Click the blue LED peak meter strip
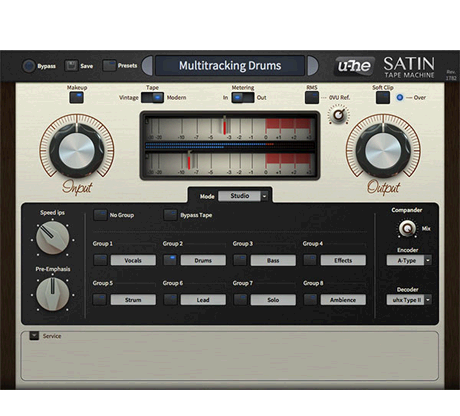The height and width of the screenshot is (416, 460). pyautogui.click(x=230, y=146)
